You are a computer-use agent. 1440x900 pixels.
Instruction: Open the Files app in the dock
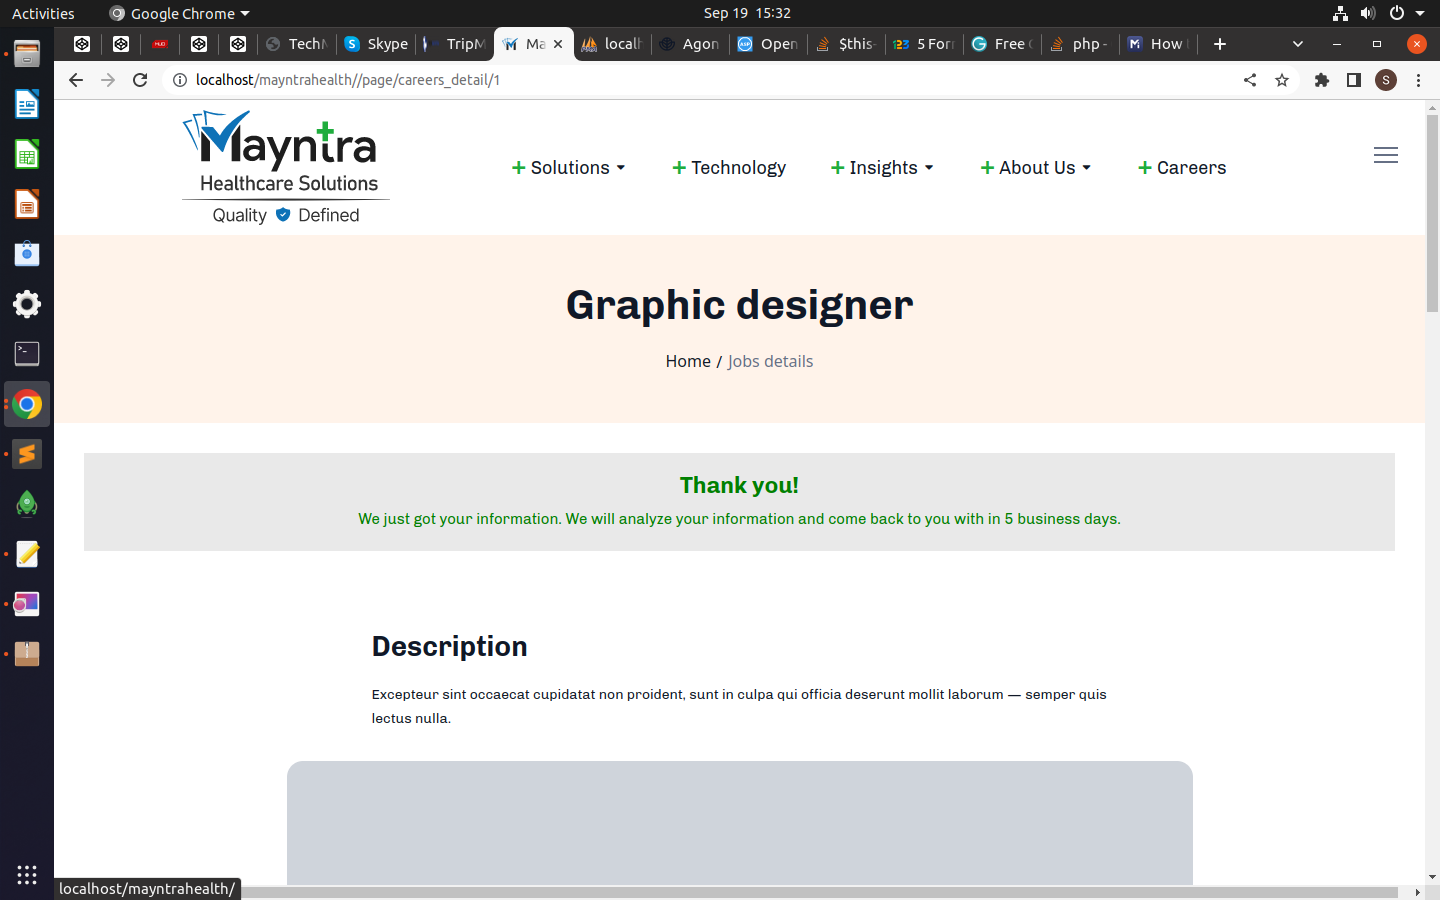pyautogui.click(x=27, y=54)
